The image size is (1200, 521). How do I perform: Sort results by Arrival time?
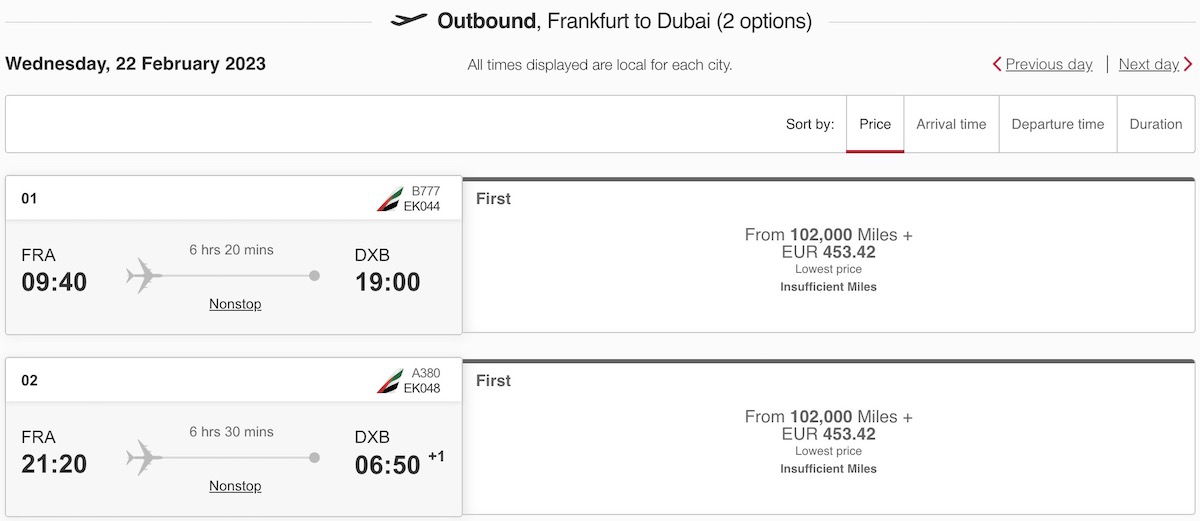[951, 124]
